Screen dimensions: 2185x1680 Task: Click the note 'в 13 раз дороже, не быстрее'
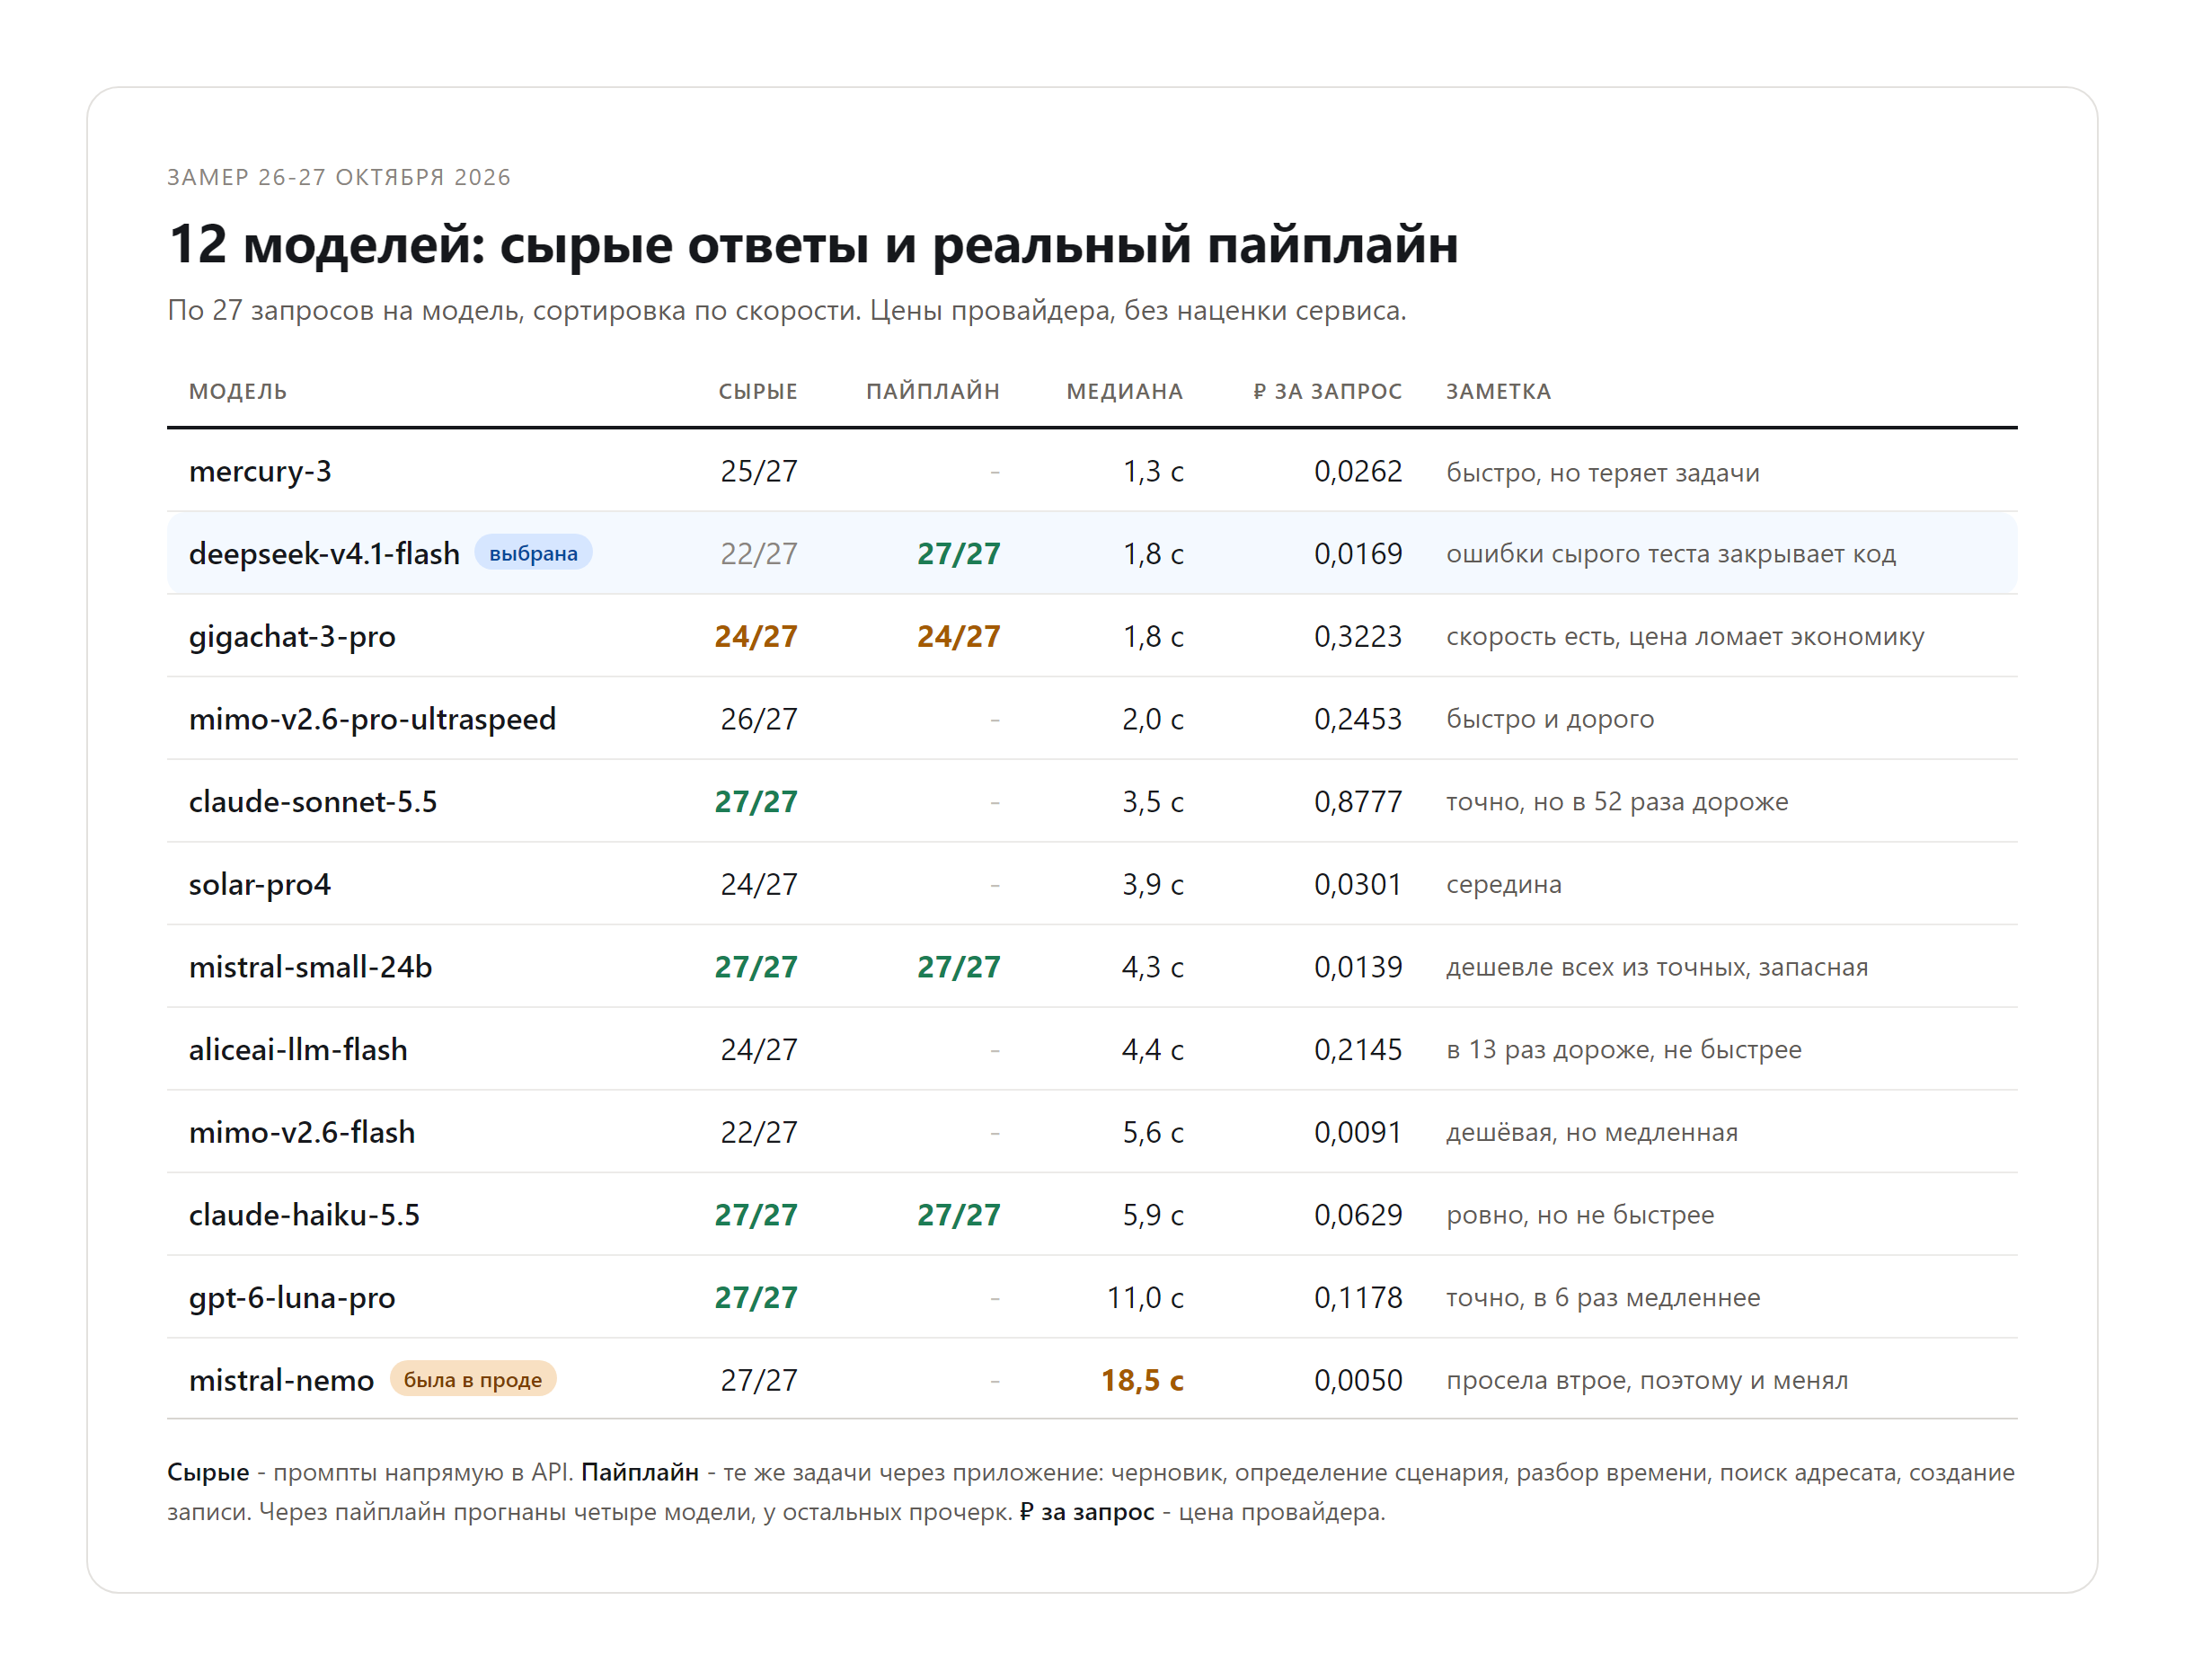pos(1624,1049)
